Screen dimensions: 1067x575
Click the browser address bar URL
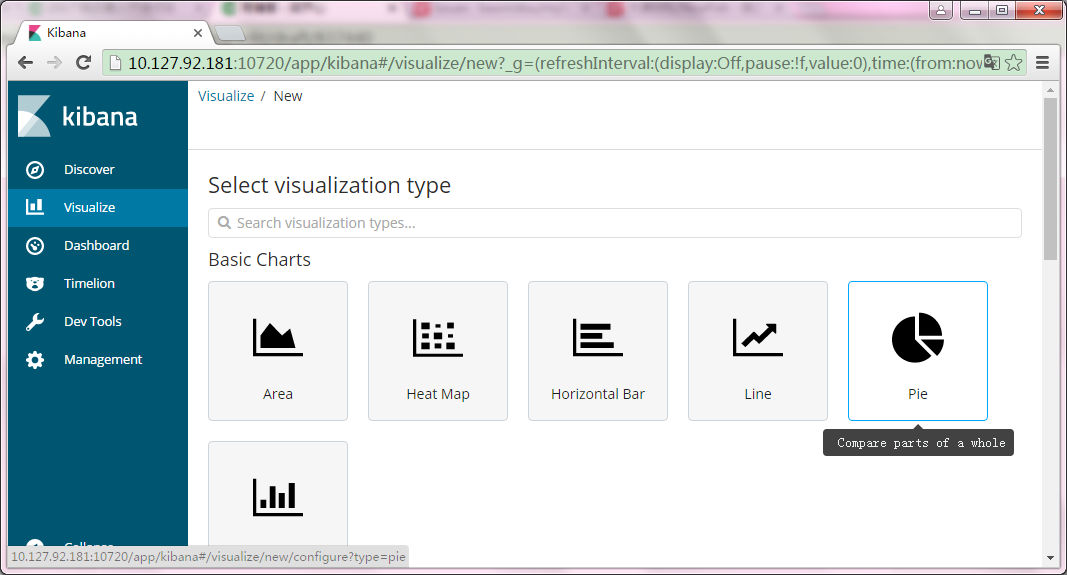(555, 63)
